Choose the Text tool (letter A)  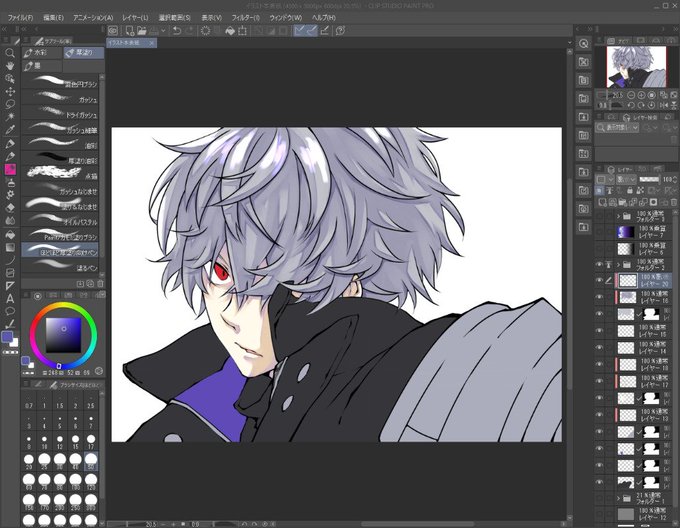10,298
